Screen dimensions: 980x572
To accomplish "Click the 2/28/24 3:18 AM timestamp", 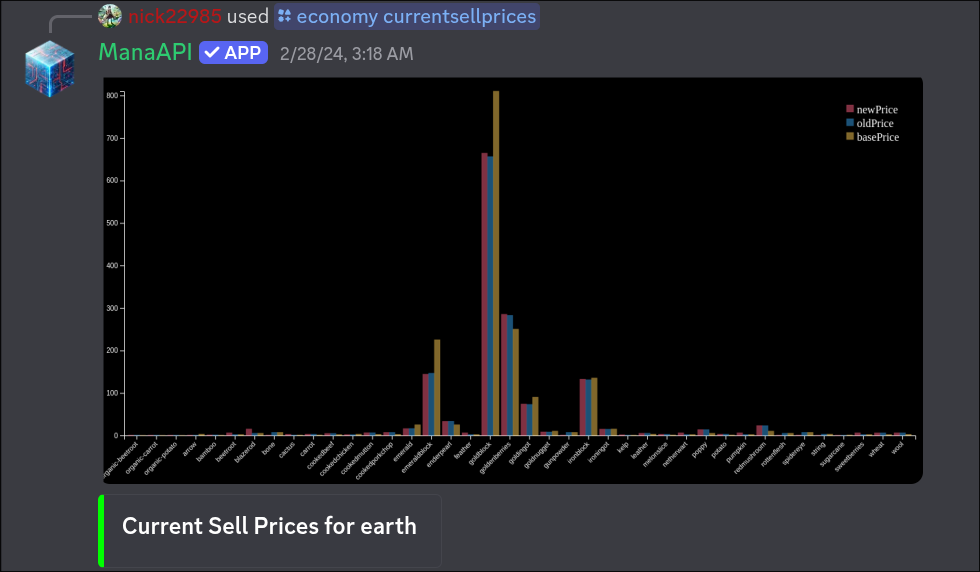I will tap(346, 54).
